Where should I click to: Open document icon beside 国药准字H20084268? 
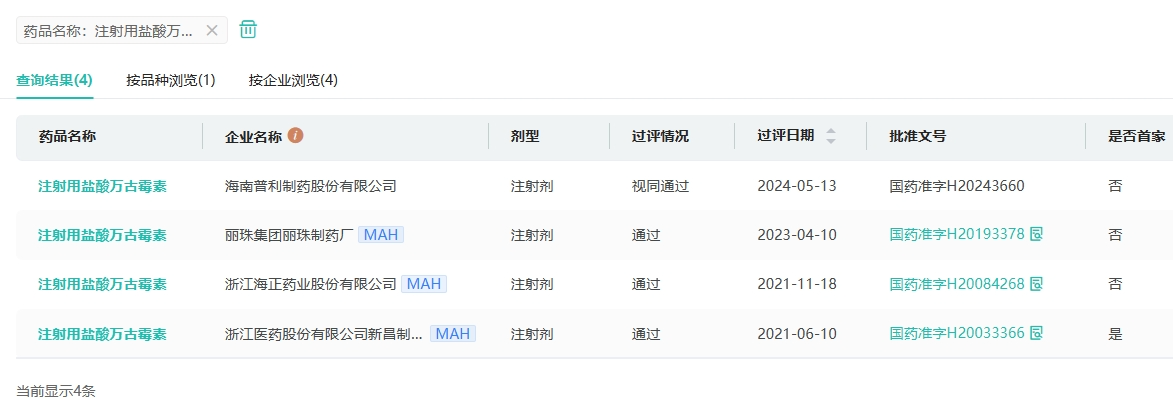pyautogui.click(x=1036, y=284)
